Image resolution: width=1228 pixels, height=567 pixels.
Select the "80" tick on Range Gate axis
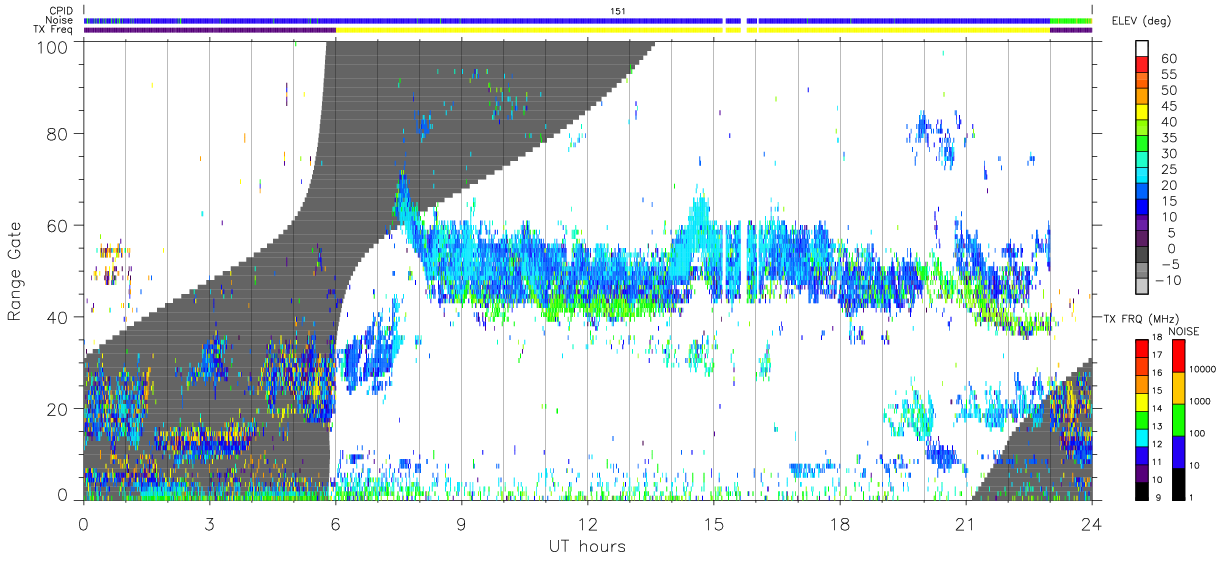pyautogui.click(x=58, y=133)
